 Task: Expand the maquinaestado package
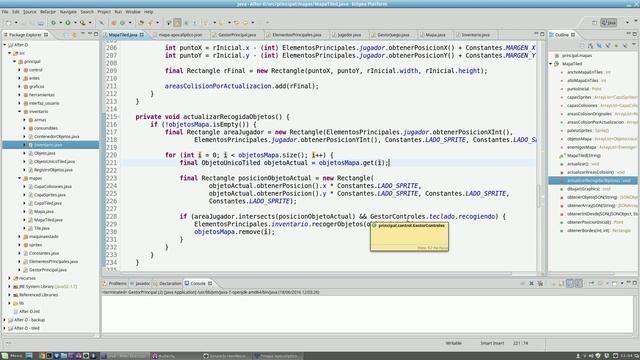(x=20, y=237)
